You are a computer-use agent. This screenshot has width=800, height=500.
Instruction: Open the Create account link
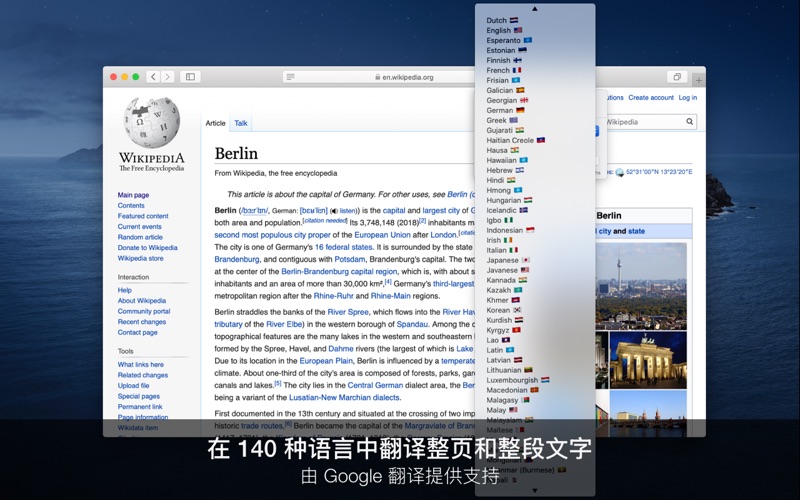[651, 97]
